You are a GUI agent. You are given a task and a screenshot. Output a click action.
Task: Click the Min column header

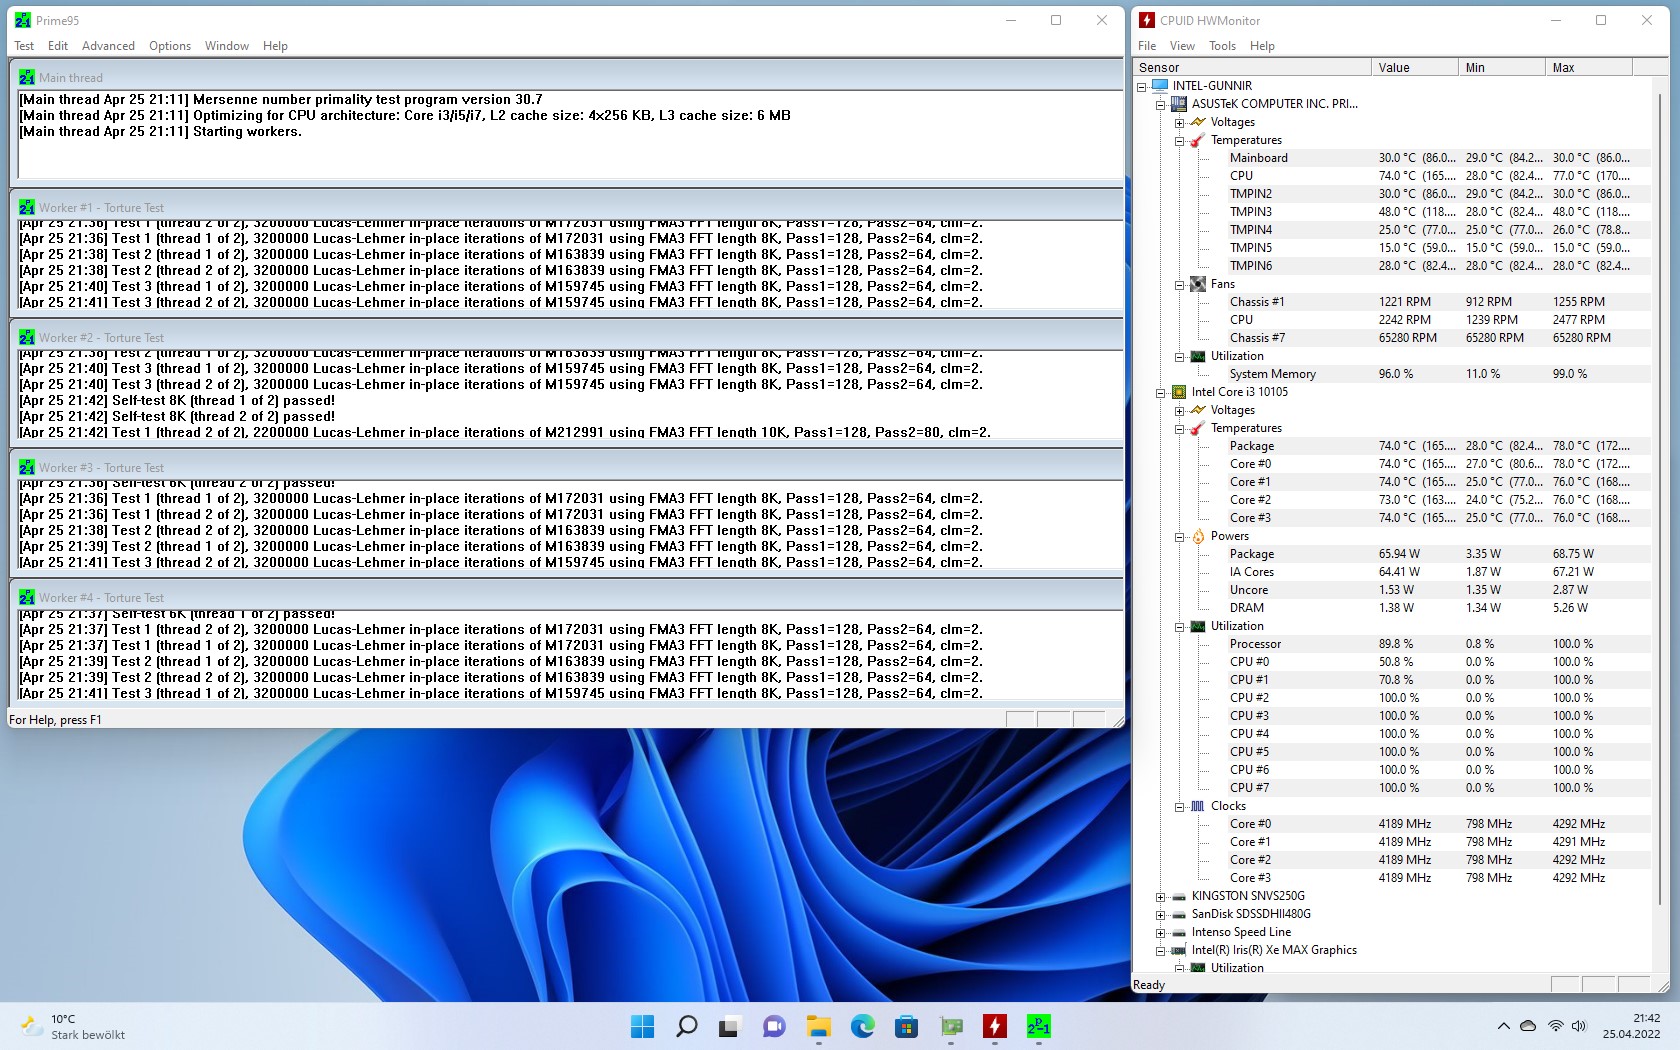1502,67
